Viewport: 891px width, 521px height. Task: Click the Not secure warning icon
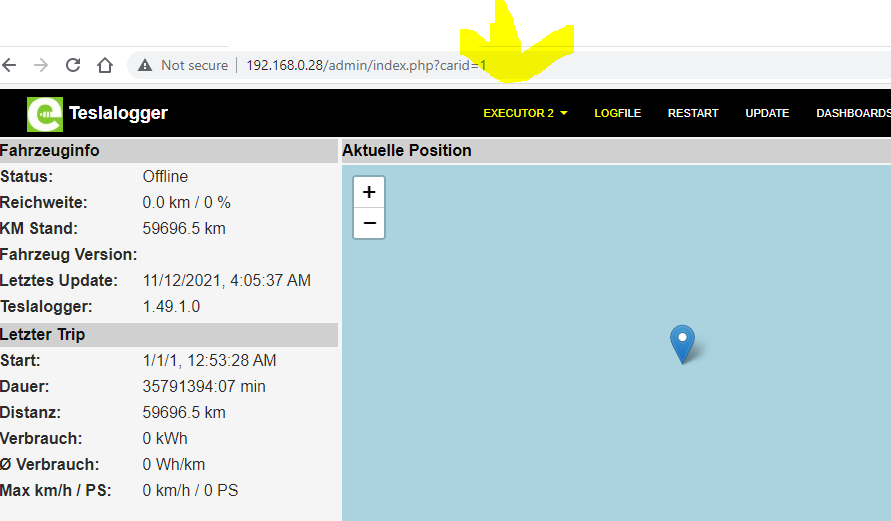(x=145, y=65)
